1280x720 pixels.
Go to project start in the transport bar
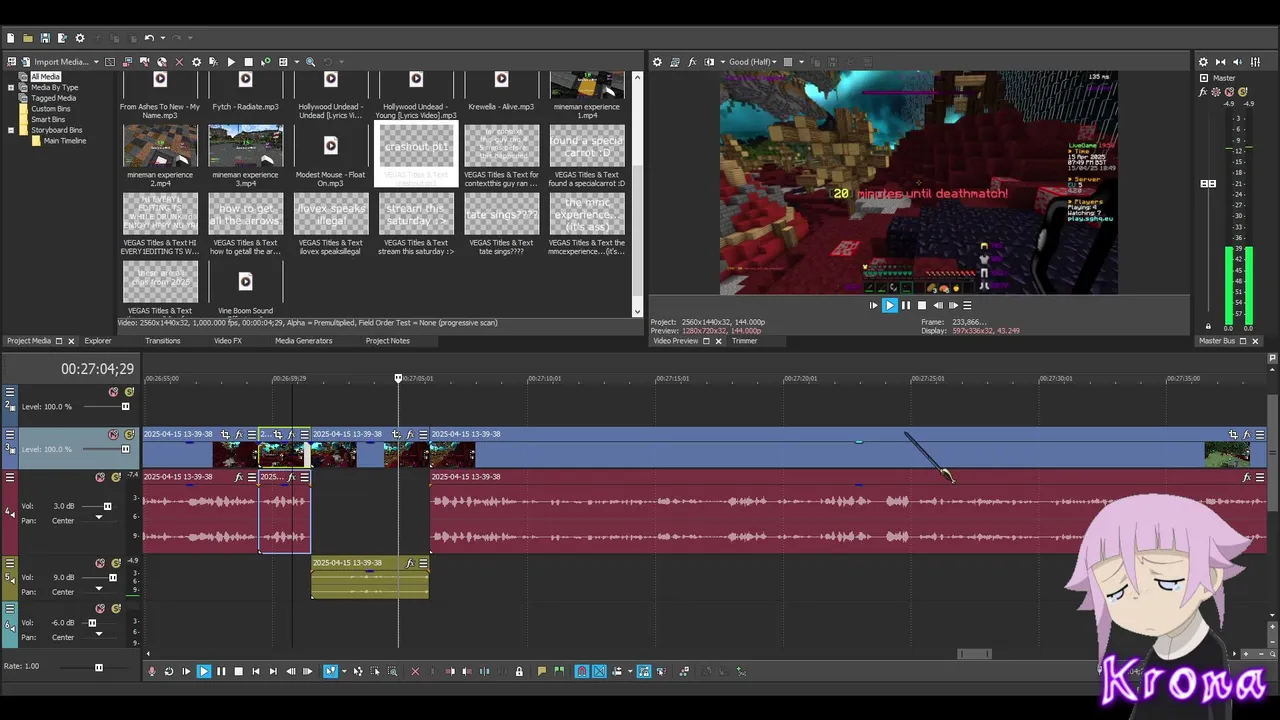256,672
